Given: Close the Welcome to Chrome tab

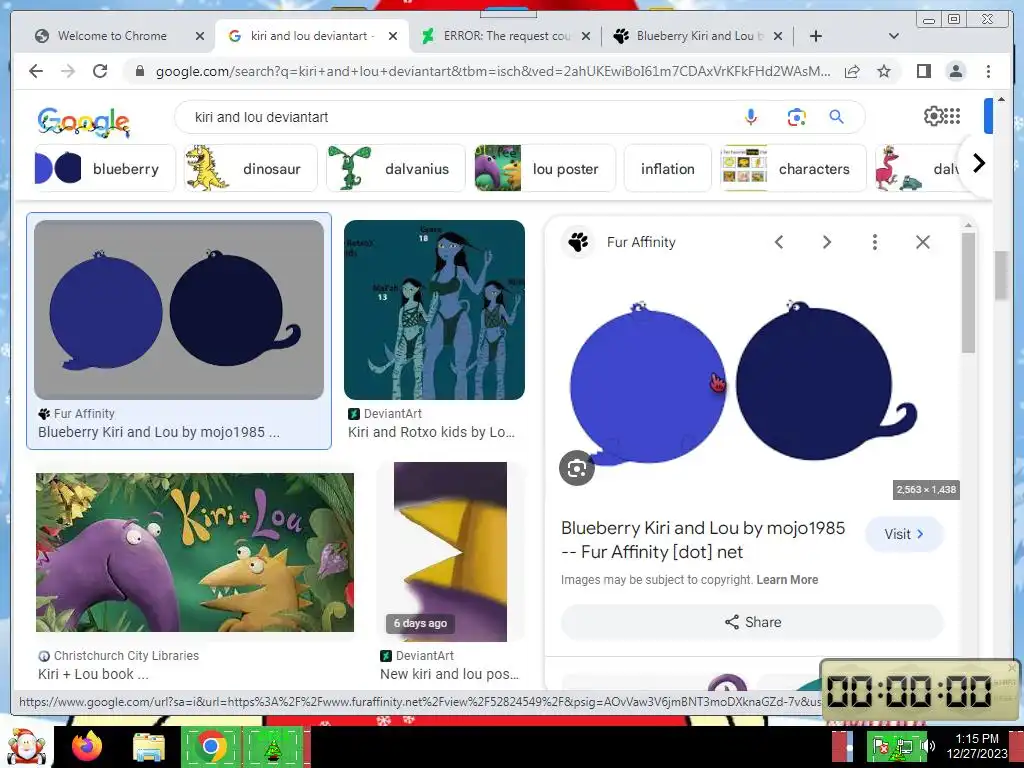Looking at the screenshot, I should (200, 36).
